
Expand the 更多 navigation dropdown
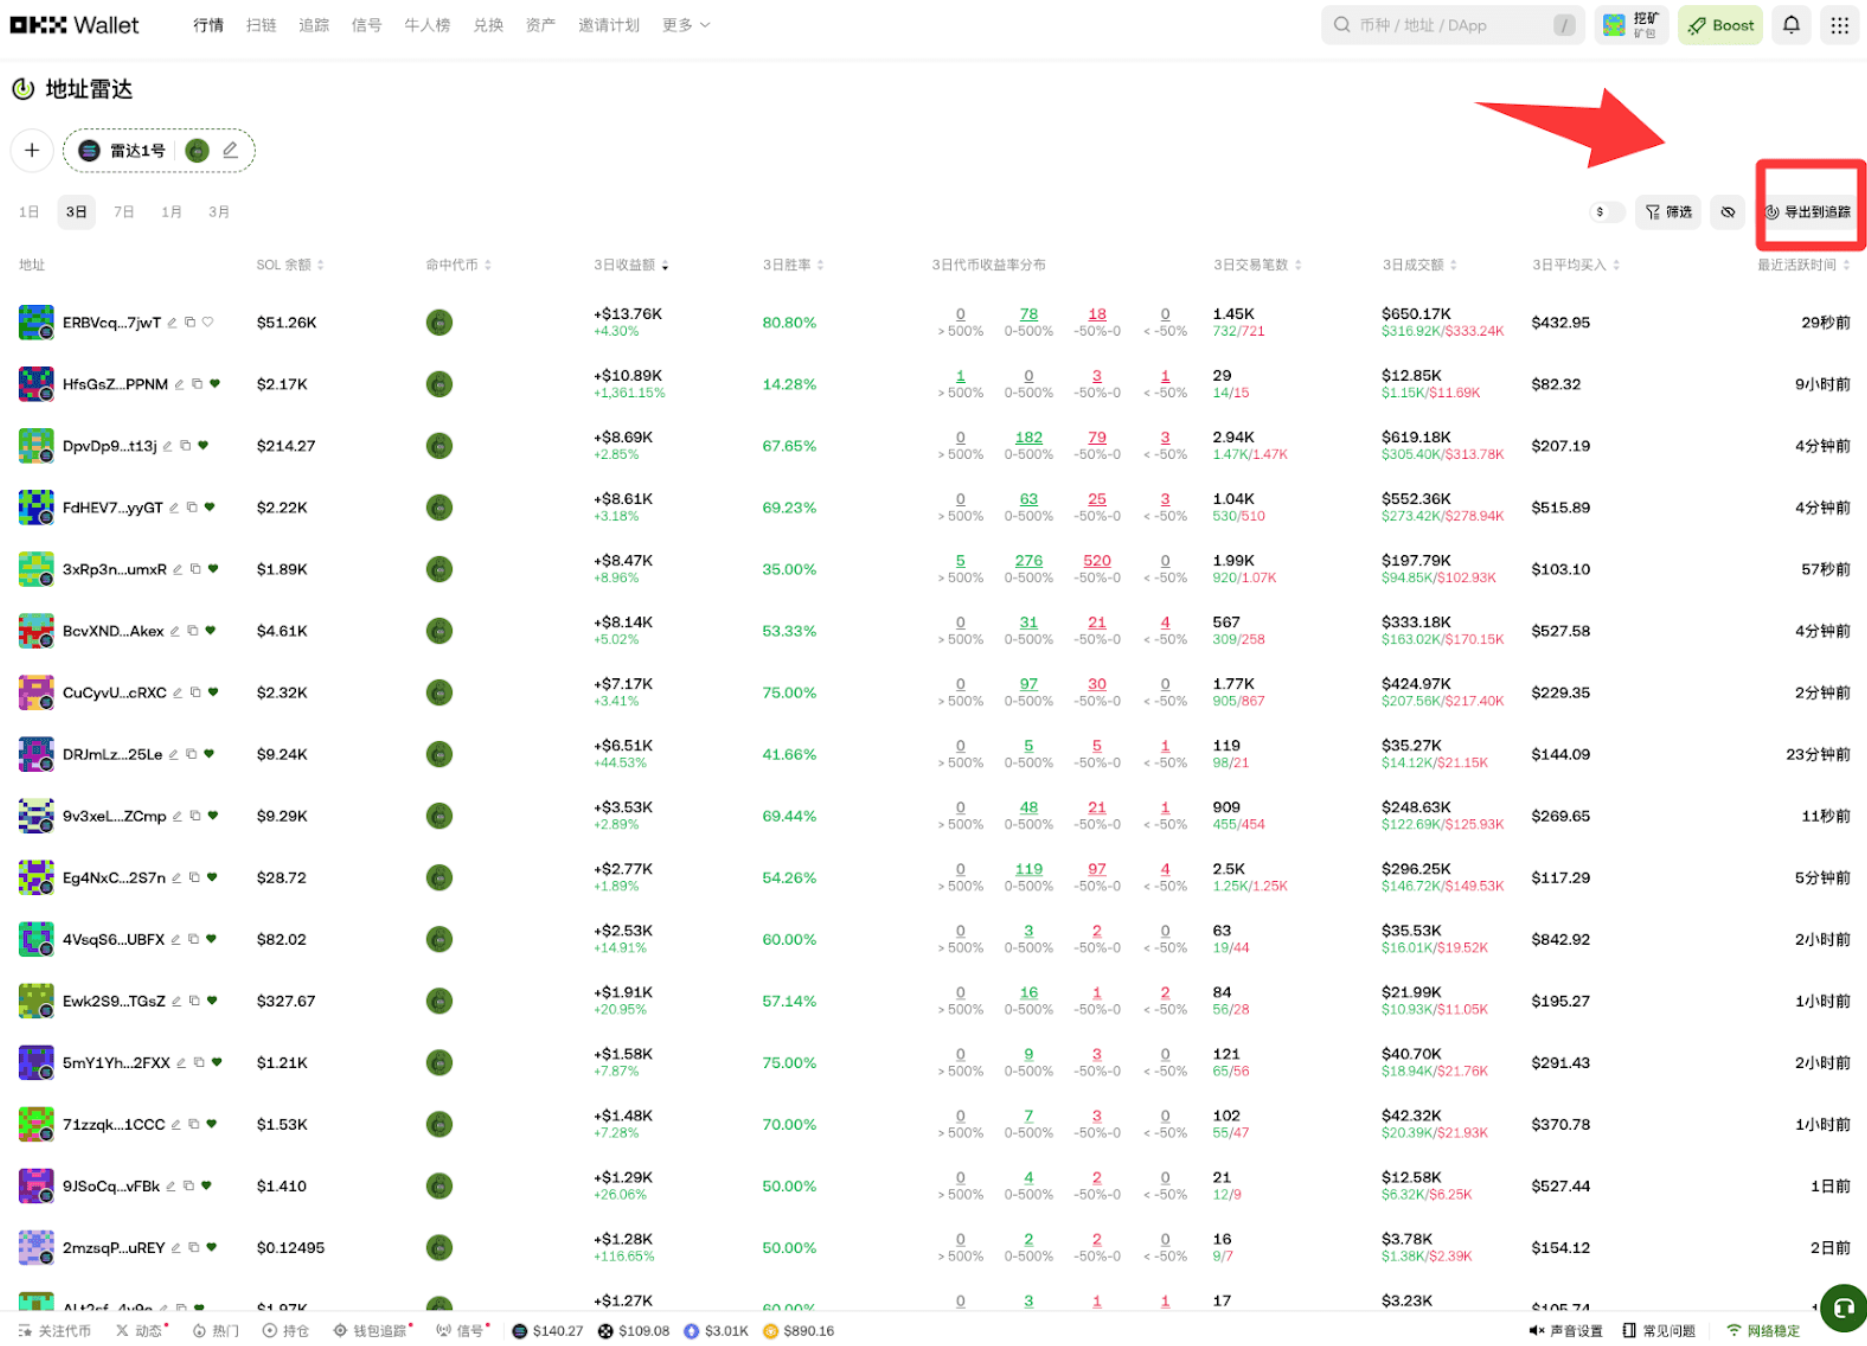pyautogui.click(x=686, y=25)
